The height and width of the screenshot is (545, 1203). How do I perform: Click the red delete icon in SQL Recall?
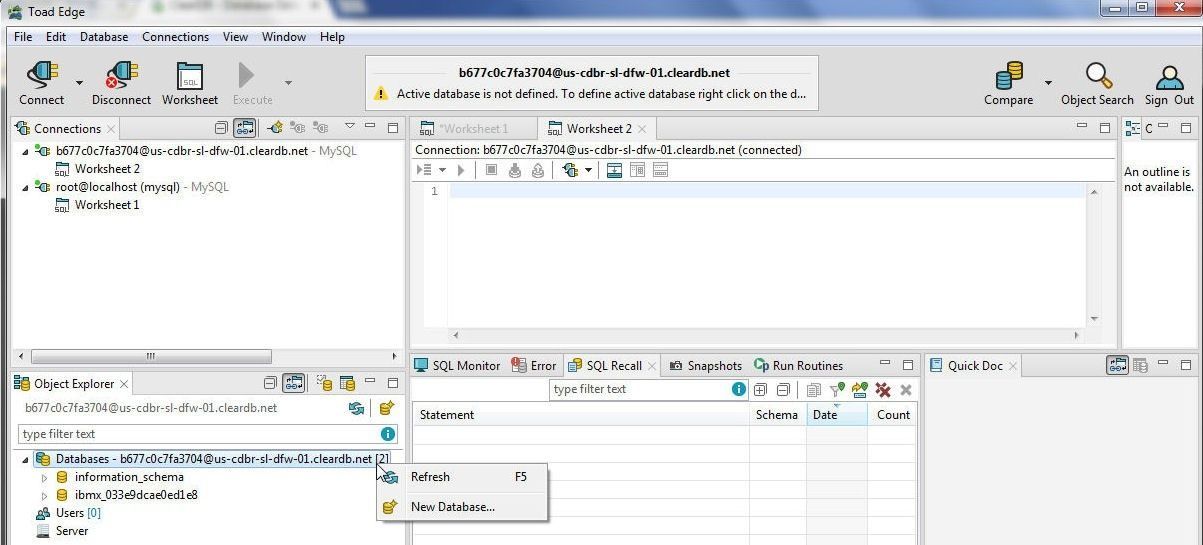click(x=883, y=390)
